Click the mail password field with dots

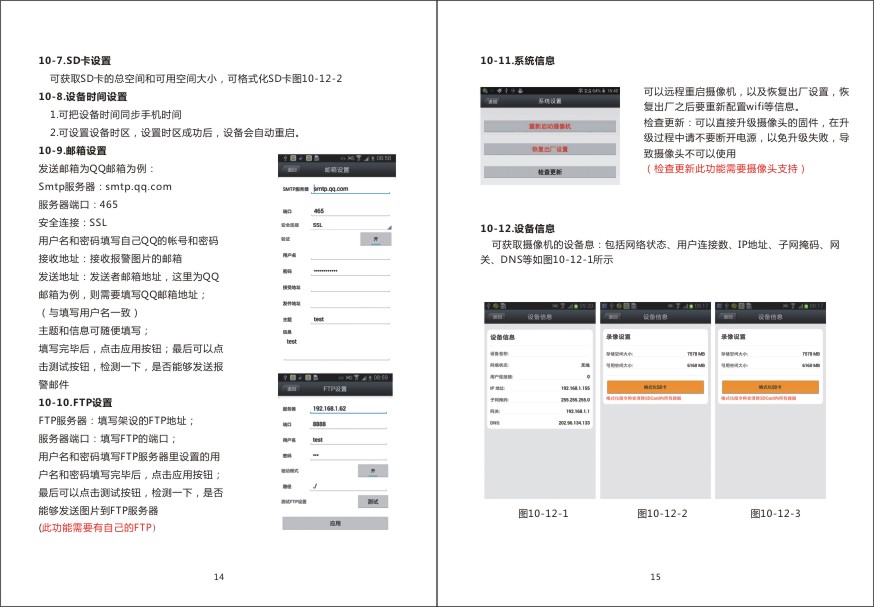tap(351, 271)
